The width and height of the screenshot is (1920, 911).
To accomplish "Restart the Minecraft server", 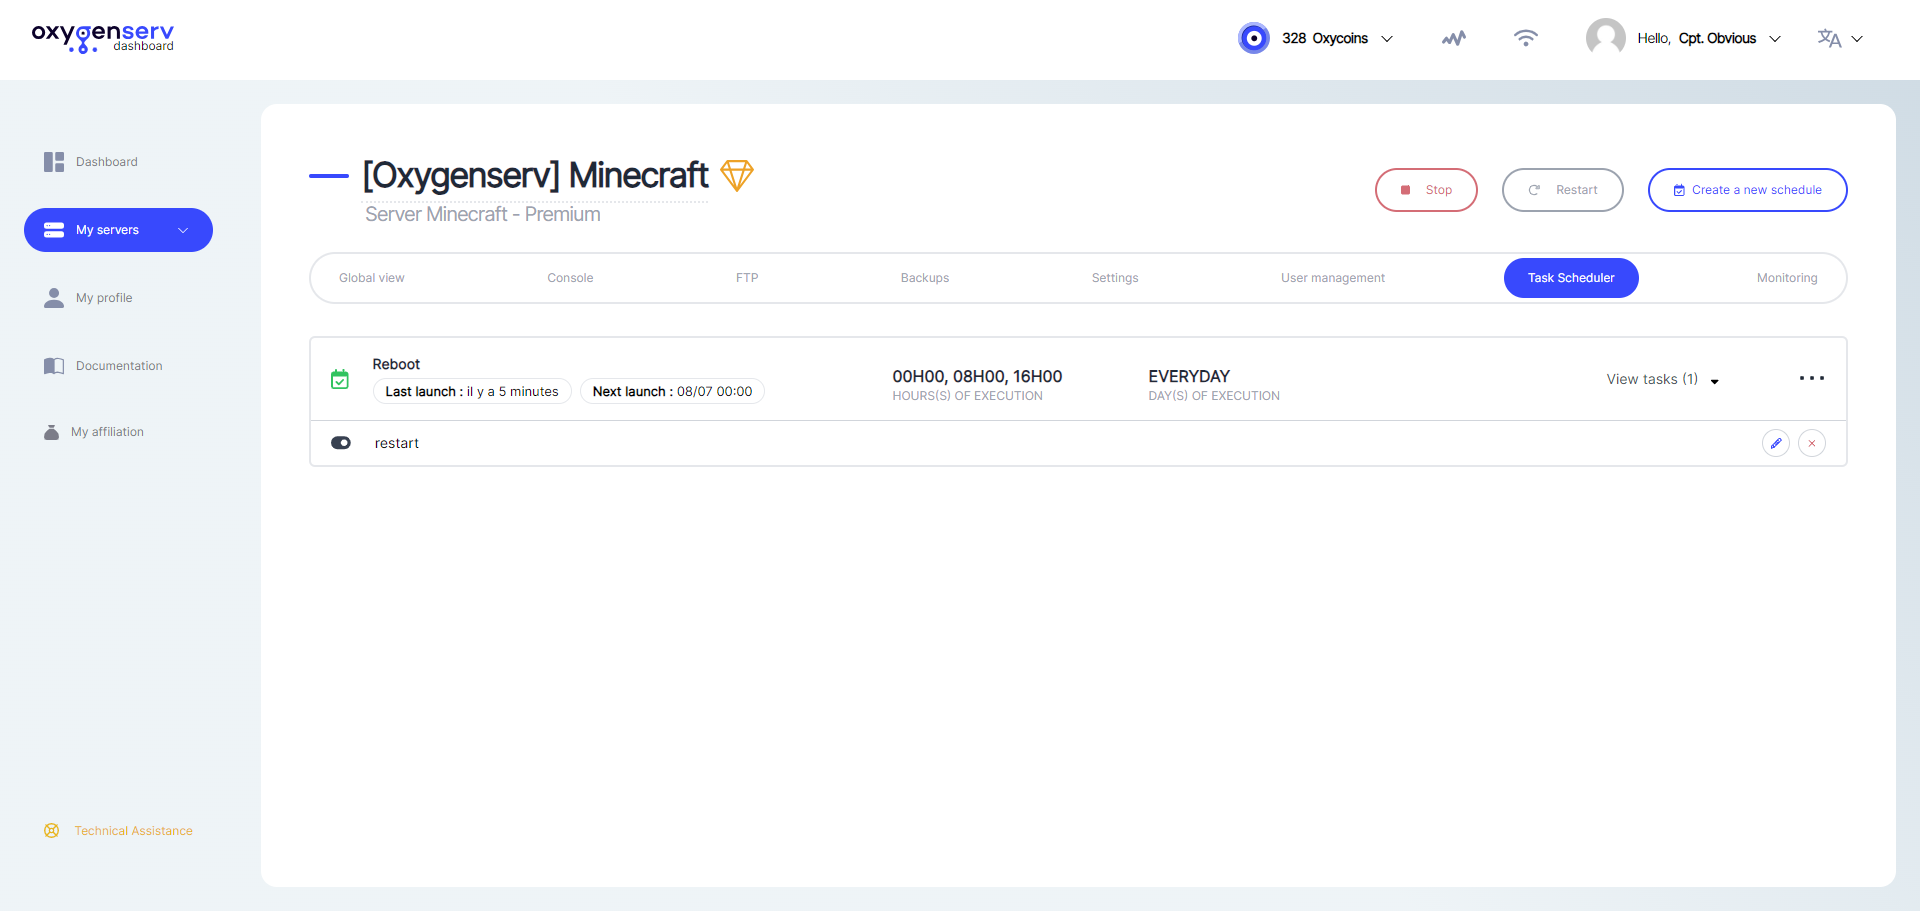I will point(1563,190).
